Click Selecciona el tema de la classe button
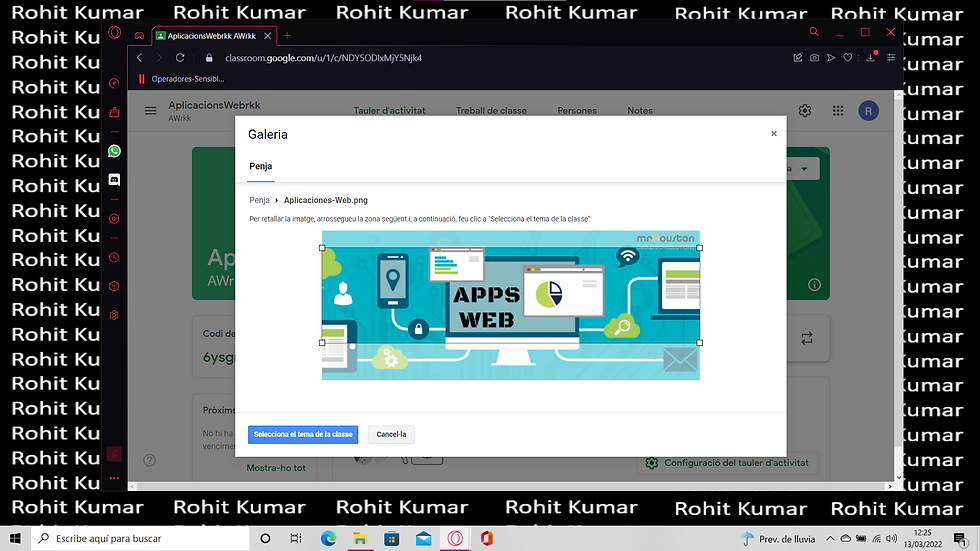This screenshot has height=551, width=980. [x=302, y=434]
